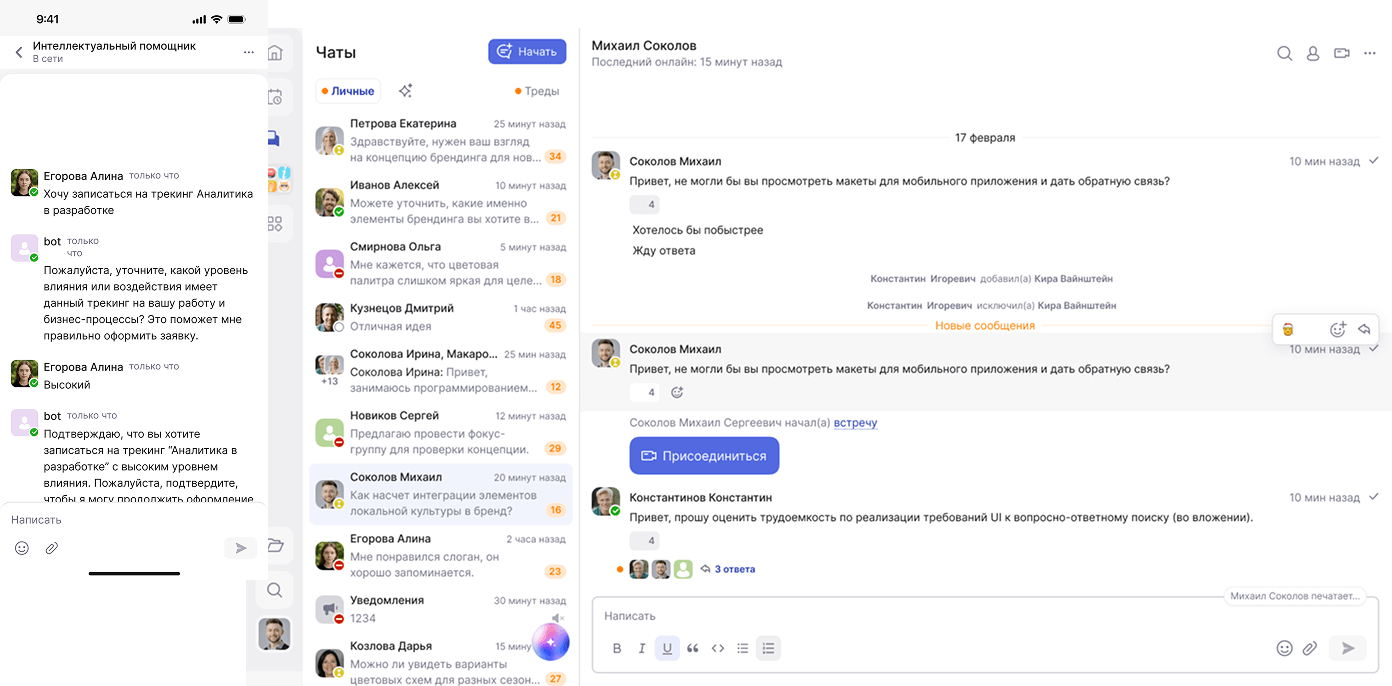Click the Написать field in the main chat

pyautogui.click(x=900, y=616)
